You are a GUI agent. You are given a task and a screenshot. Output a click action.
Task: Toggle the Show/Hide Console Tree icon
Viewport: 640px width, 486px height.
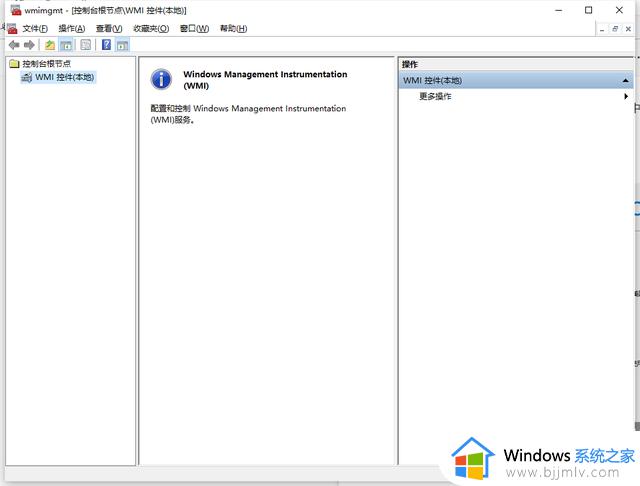coord(66,45)
